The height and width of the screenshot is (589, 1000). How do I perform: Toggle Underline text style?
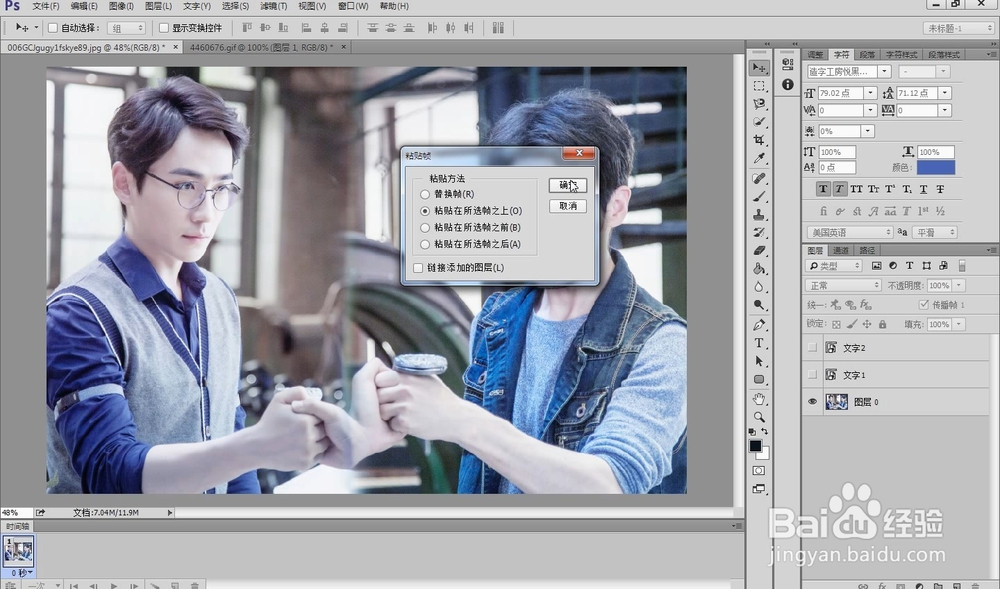coord(923,189)
